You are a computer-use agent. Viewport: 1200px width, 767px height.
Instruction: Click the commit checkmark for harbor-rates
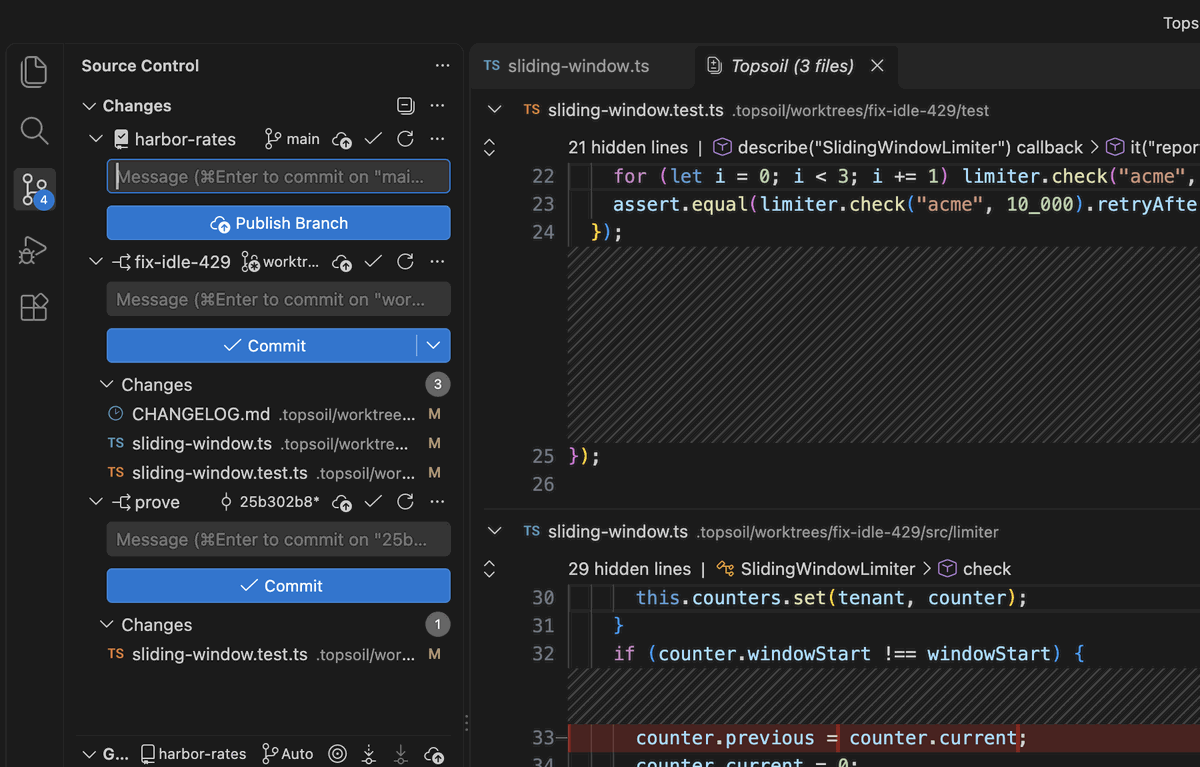tap(373, 139)
